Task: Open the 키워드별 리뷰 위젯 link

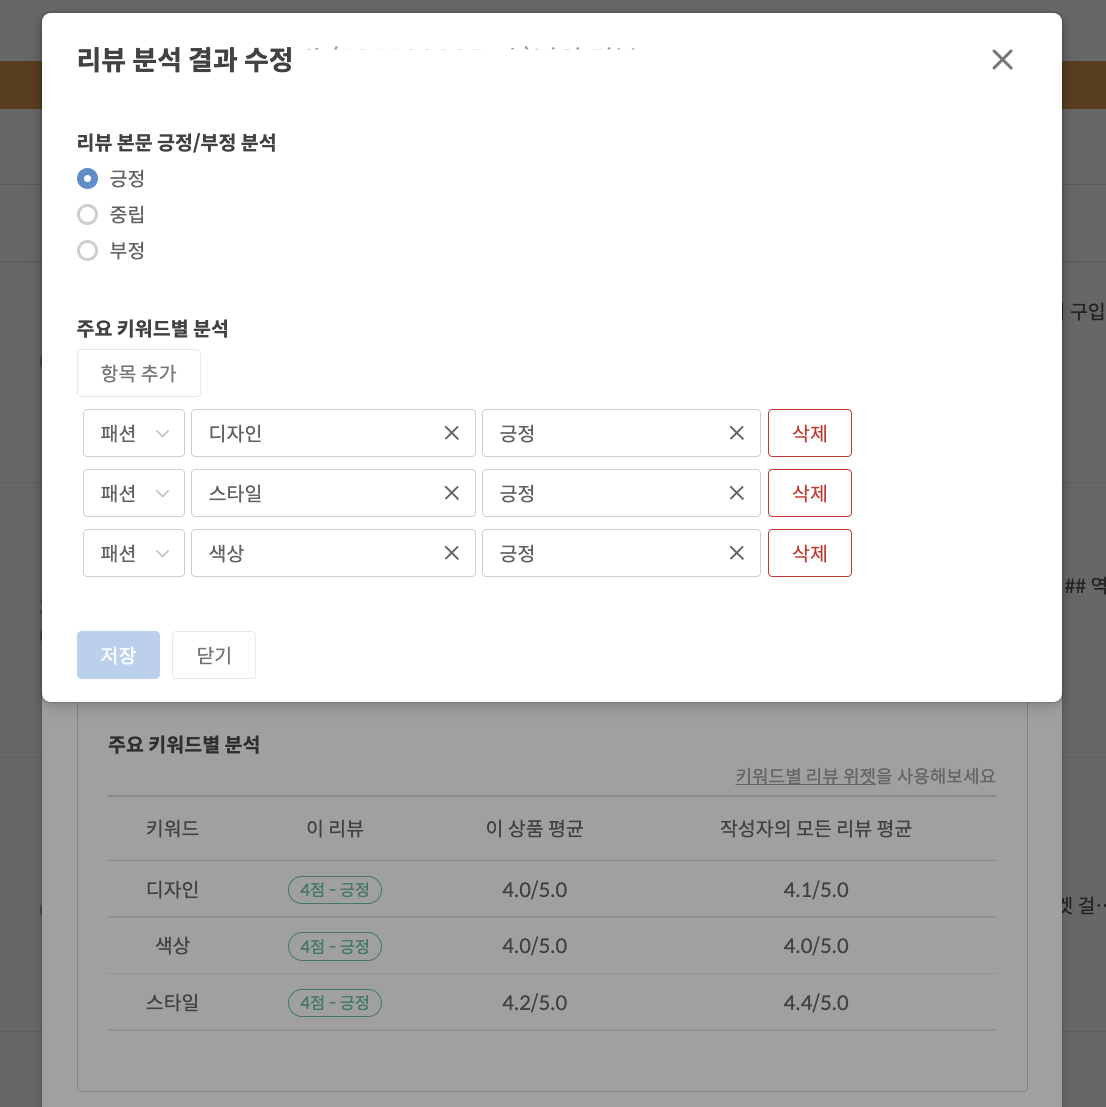Action: (805, 776)
